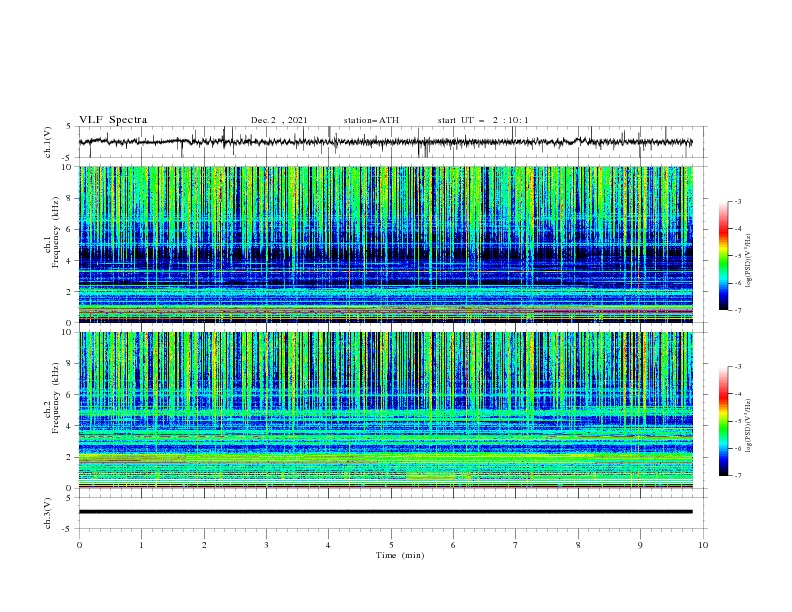
Task: Click the time axis tick label "5"
Action: point(391,545)
